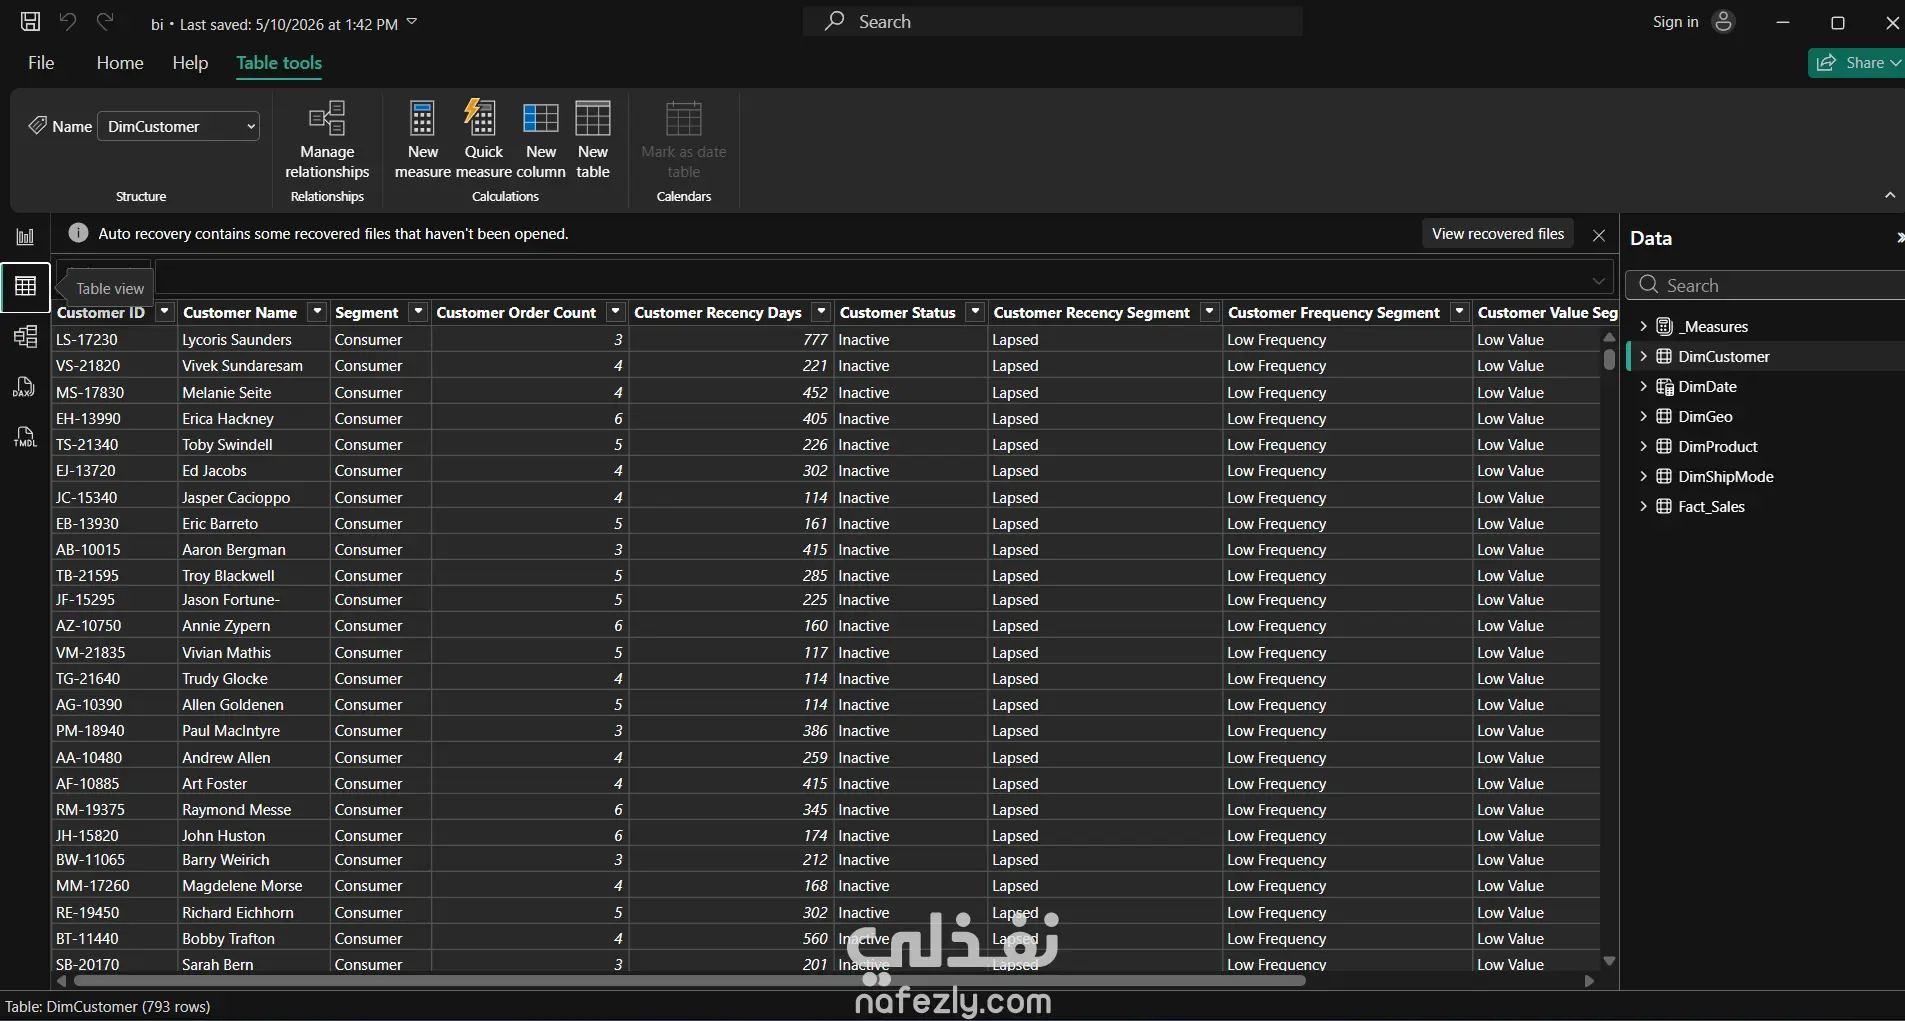Select the Table tools tab
Viewport: 1905px width, 1021px height.
click(x=279, y=62)
